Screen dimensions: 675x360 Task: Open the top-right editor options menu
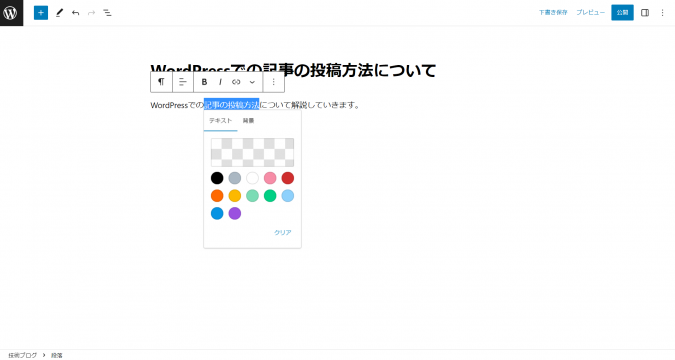click(663, 12)
